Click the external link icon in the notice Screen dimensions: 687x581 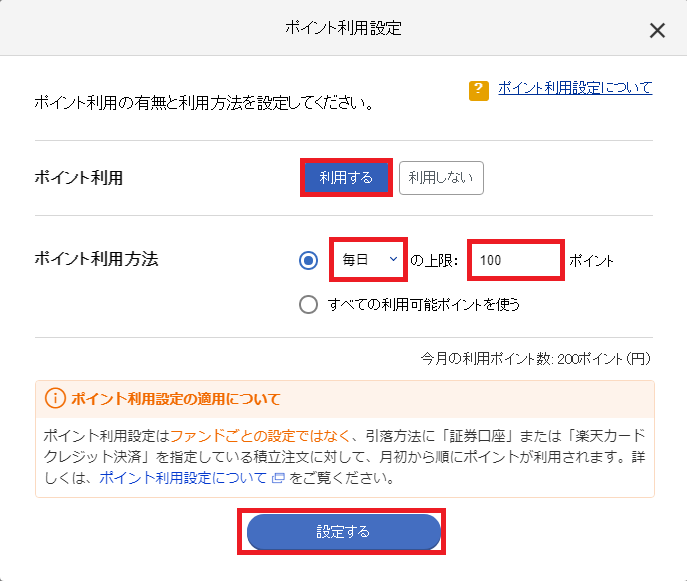point(278,478)
